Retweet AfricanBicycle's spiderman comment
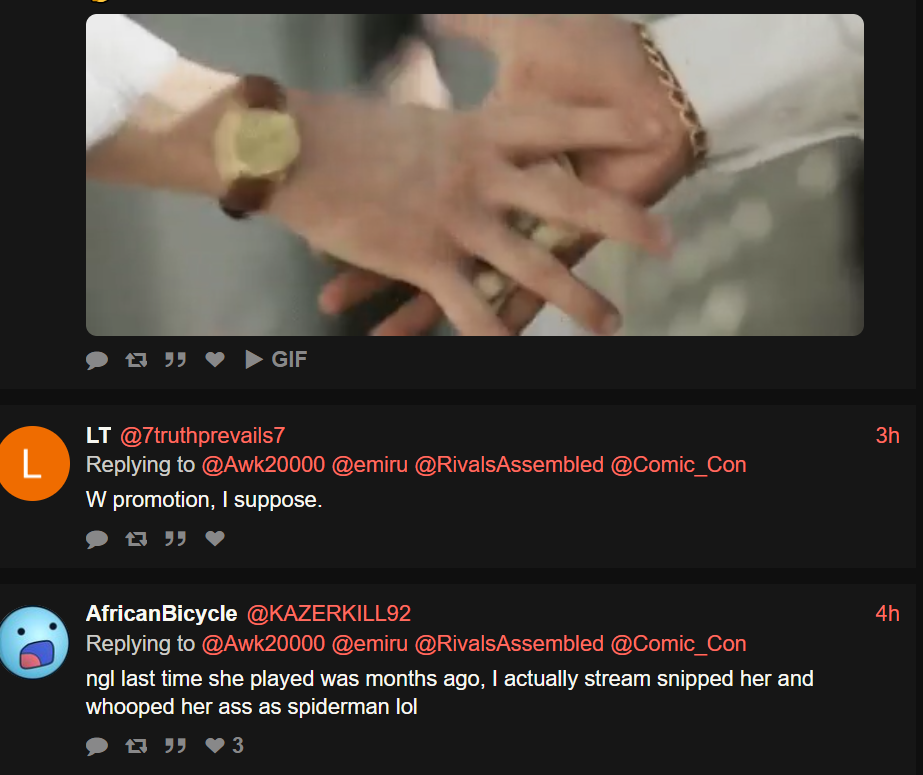This screenshot has width=923, height=775. (x=136, y=746)
